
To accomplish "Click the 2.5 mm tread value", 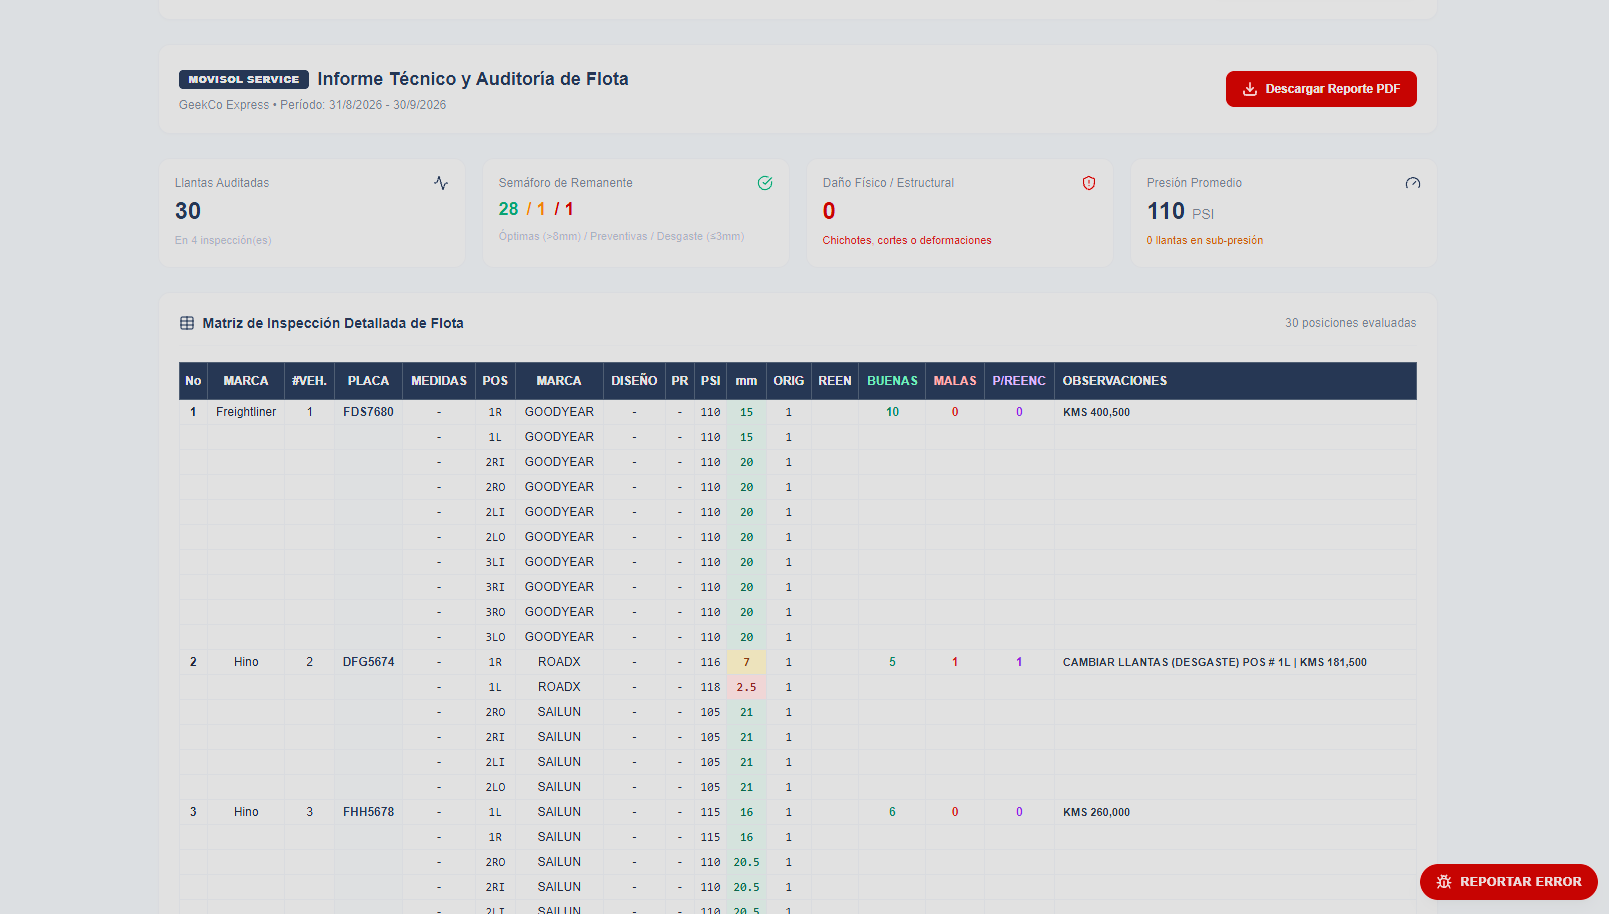I will [x=746, y=687].
